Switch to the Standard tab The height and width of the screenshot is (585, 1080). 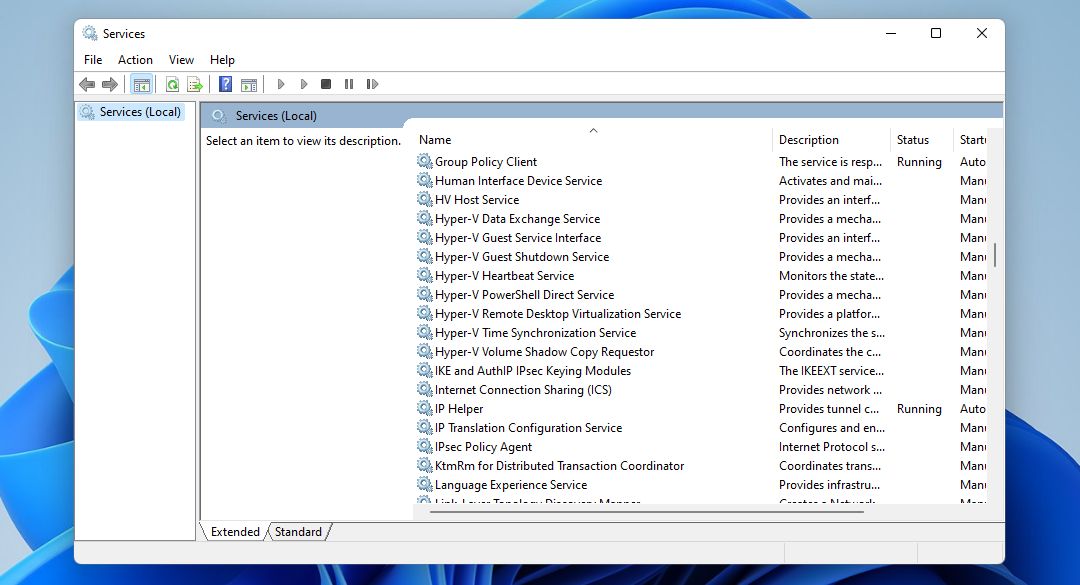pyautogui.click(x=298, y=532)
